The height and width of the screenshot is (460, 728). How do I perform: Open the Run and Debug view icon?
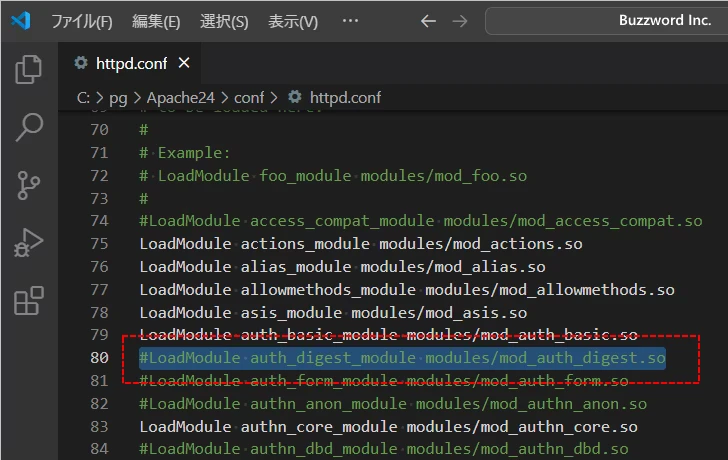29,242
